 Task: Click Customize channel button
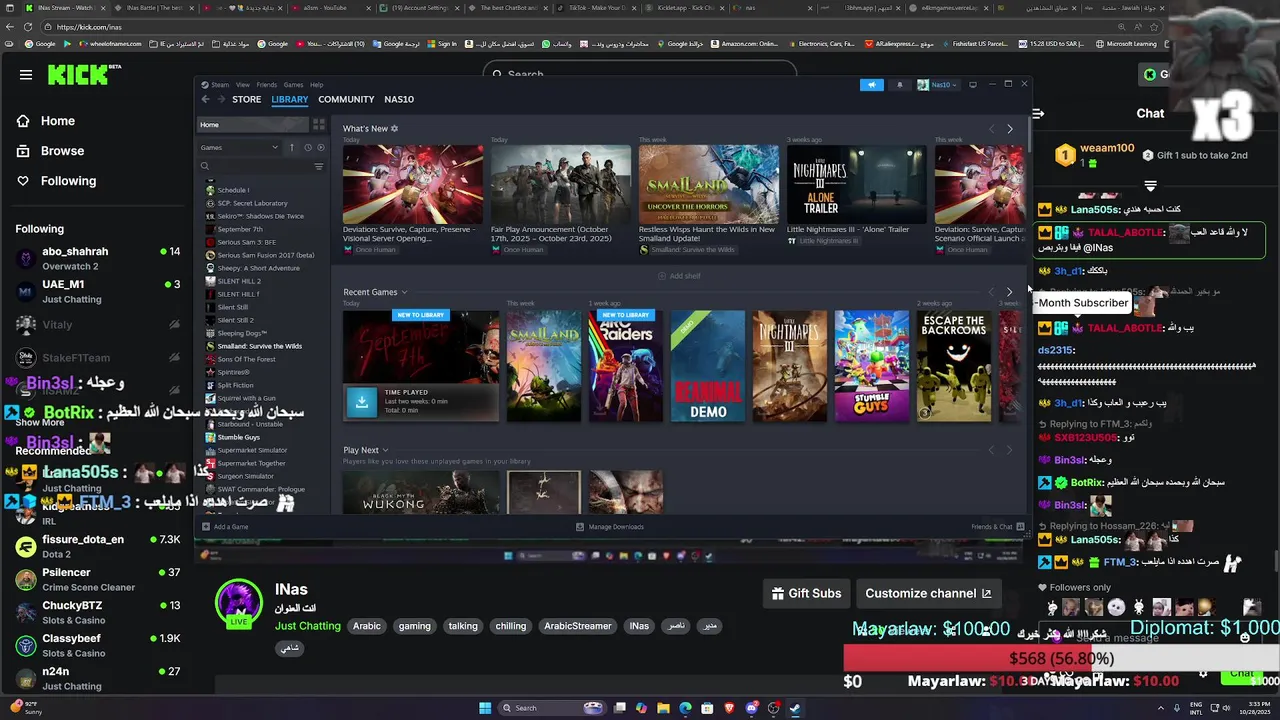[x=928, y=593]
